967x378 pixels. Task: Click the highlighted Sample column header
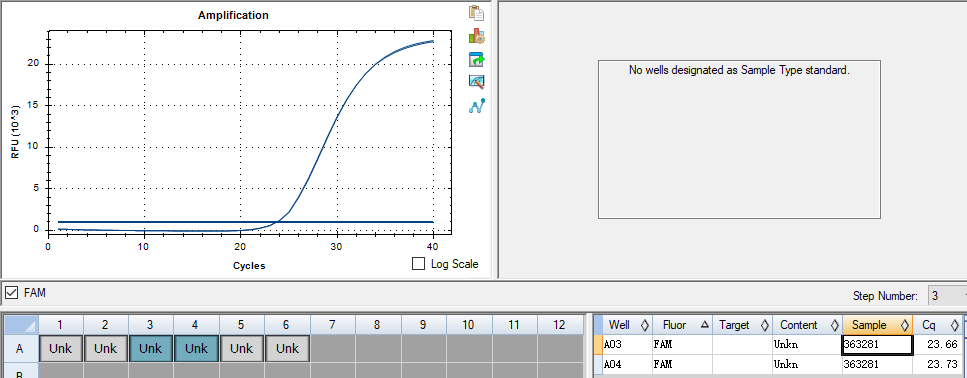pyautogui.click(x=878, y=324)
